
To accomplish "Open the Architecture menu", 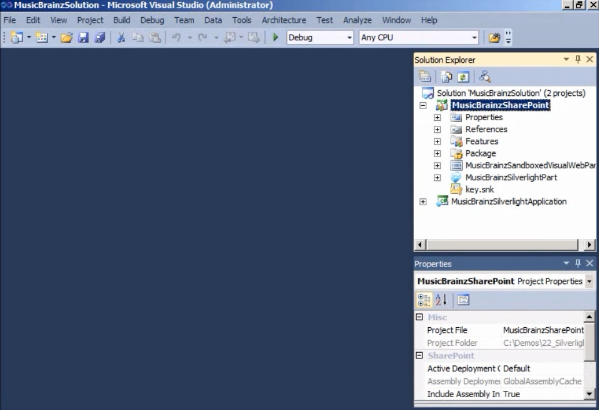I will coord(284,20).
